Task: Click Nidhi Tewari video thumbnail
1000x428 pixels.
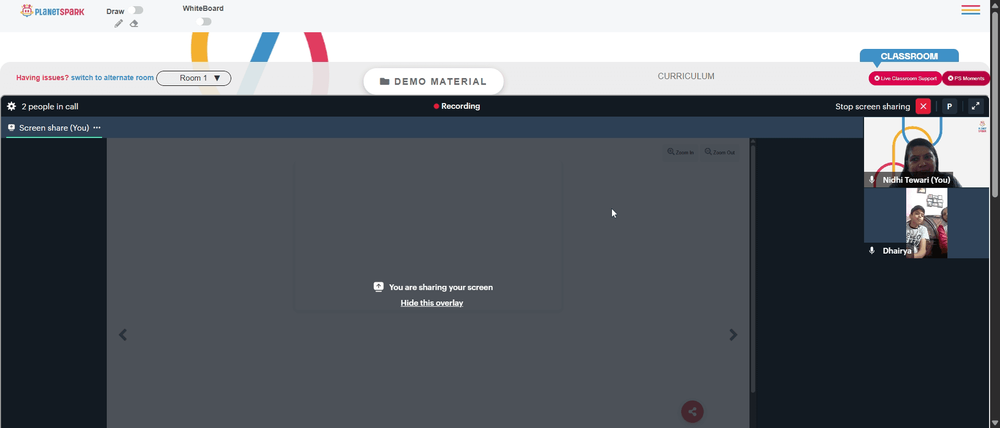Action: (926, 152)
